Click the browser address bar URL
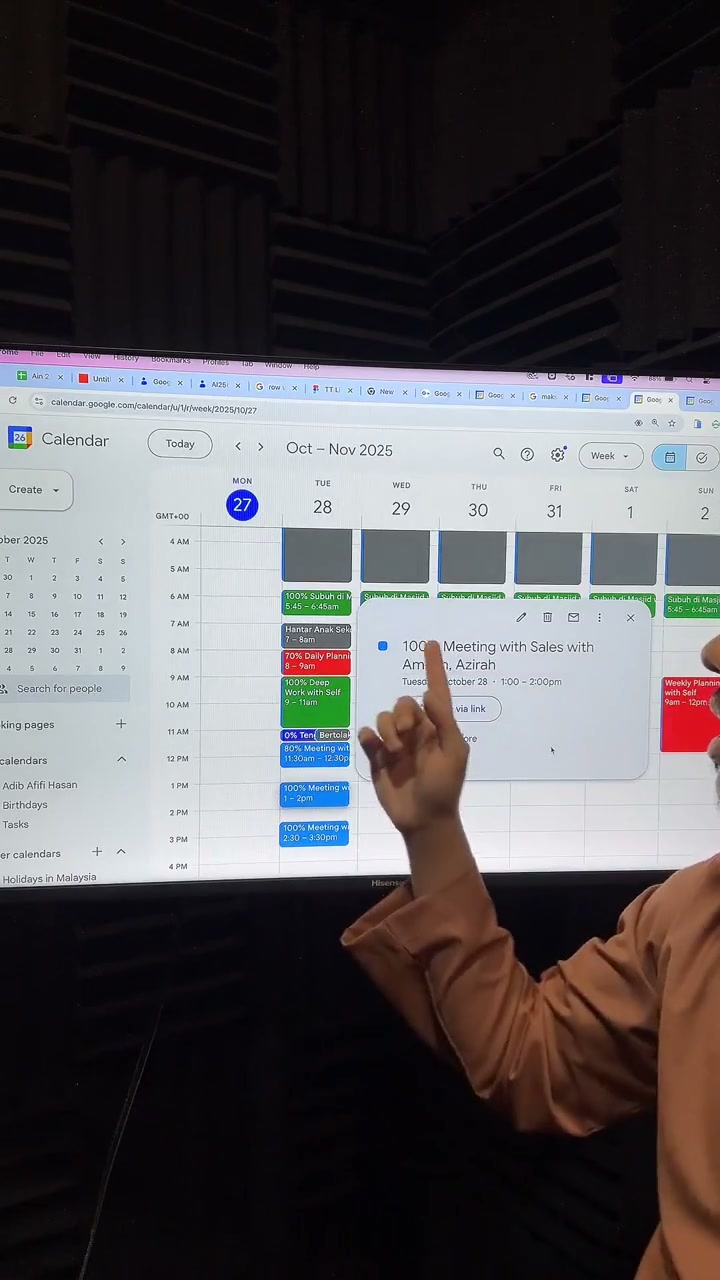 click(154, 405)
